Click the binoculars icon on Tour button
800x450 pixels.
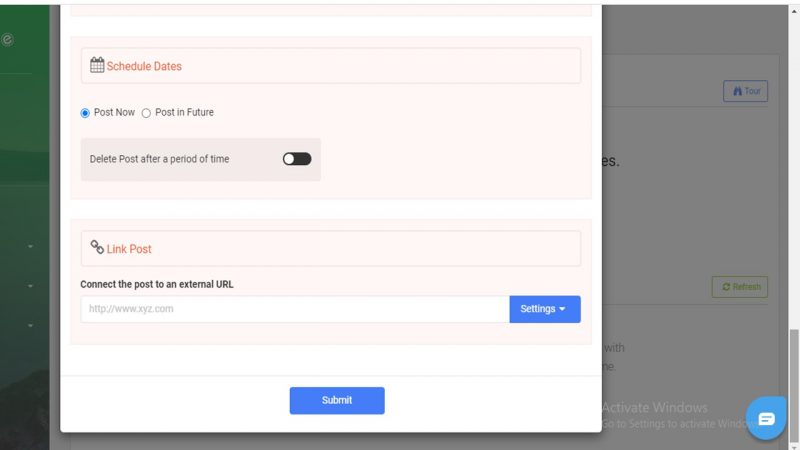point(737,91)
